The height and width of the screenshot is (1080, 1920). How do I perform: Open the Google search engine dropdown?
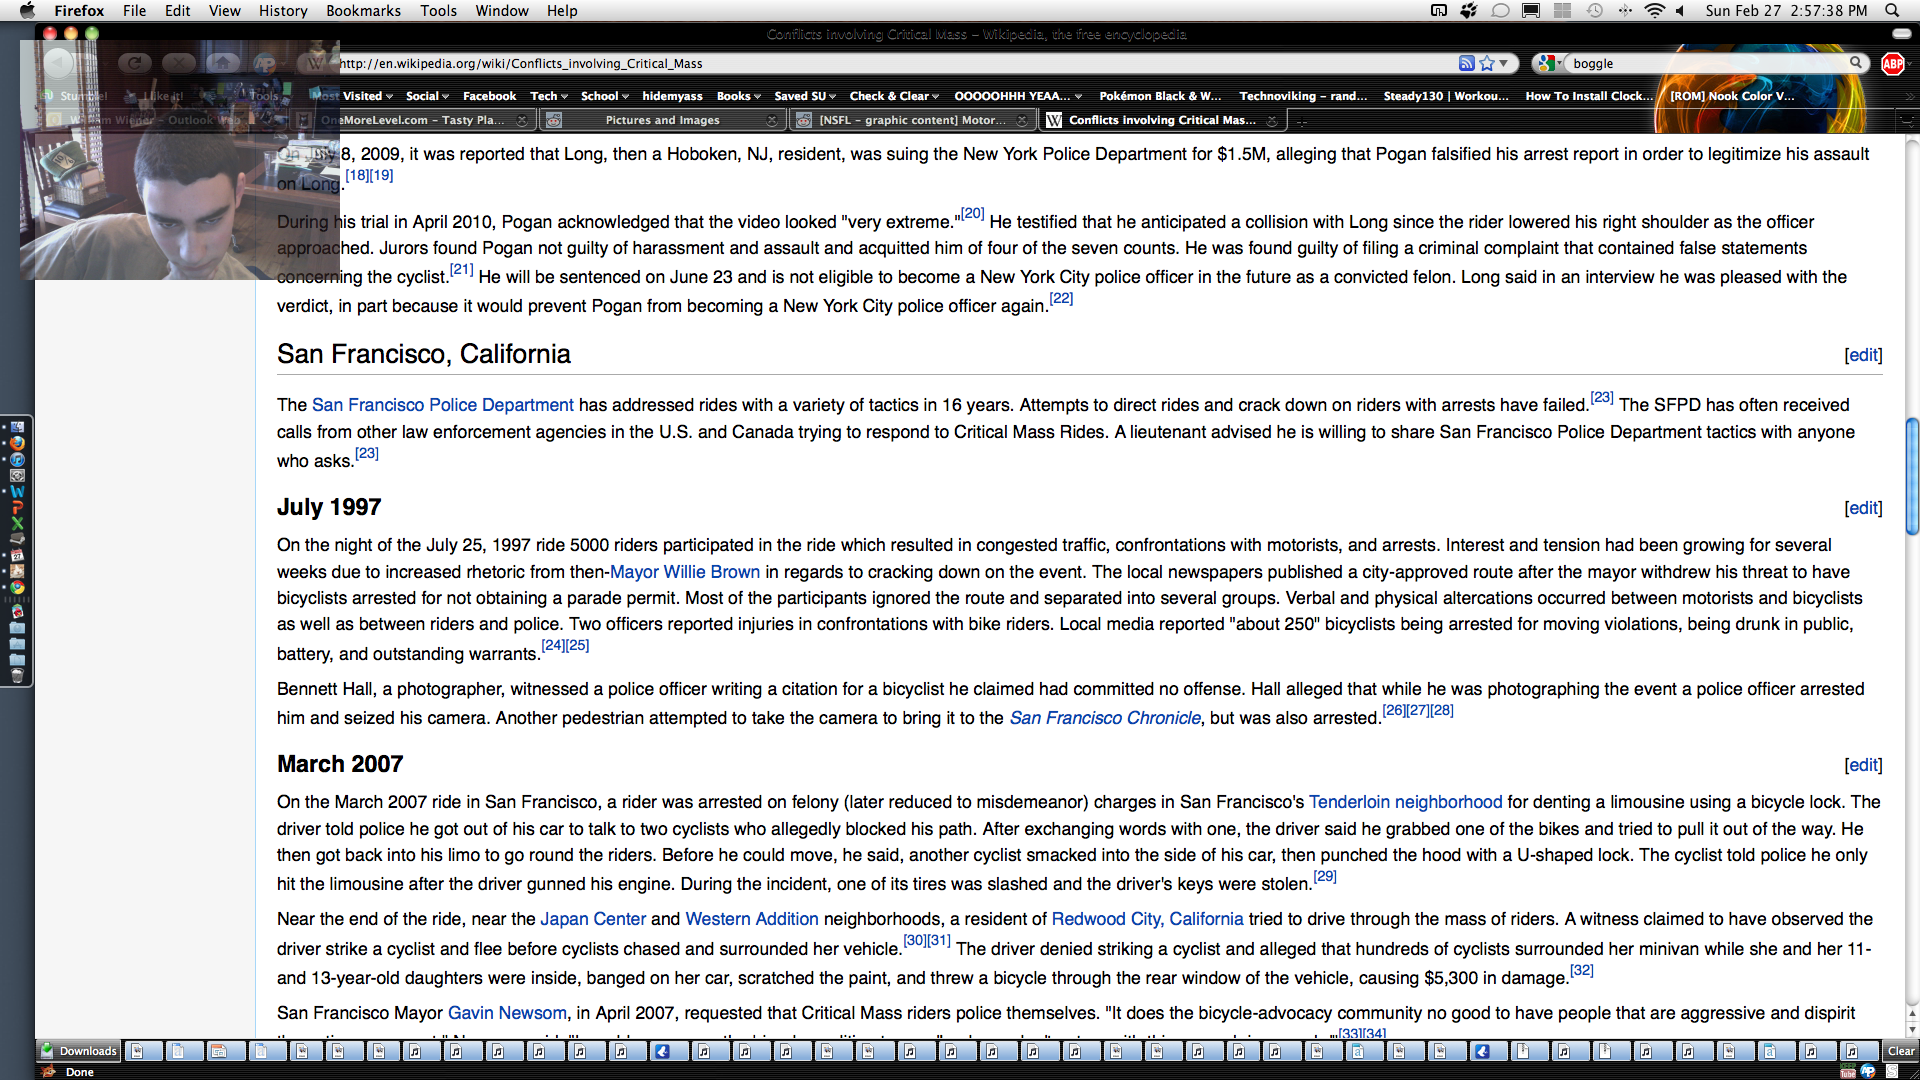click(x=1550, y=63)
